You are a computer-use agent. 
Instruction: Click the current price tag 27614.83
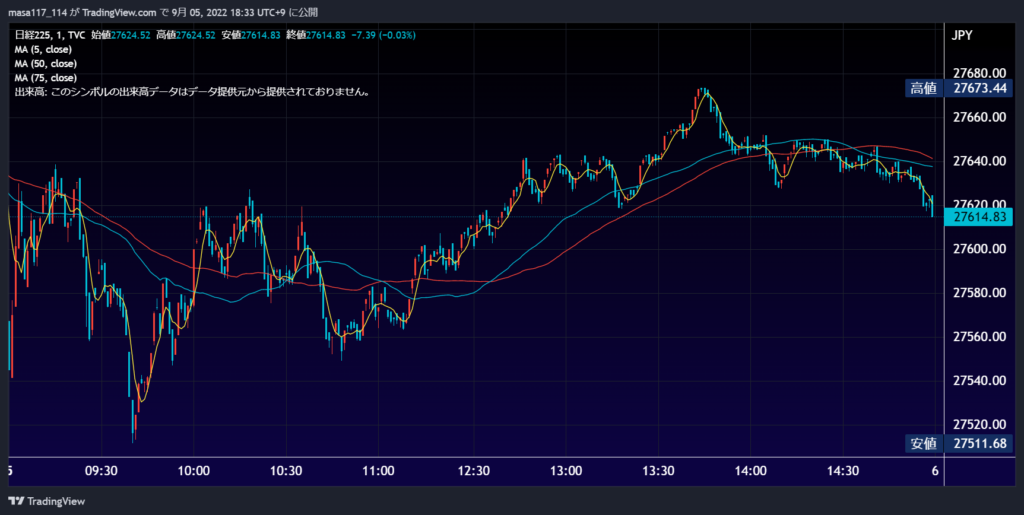(x=980, y=217)
